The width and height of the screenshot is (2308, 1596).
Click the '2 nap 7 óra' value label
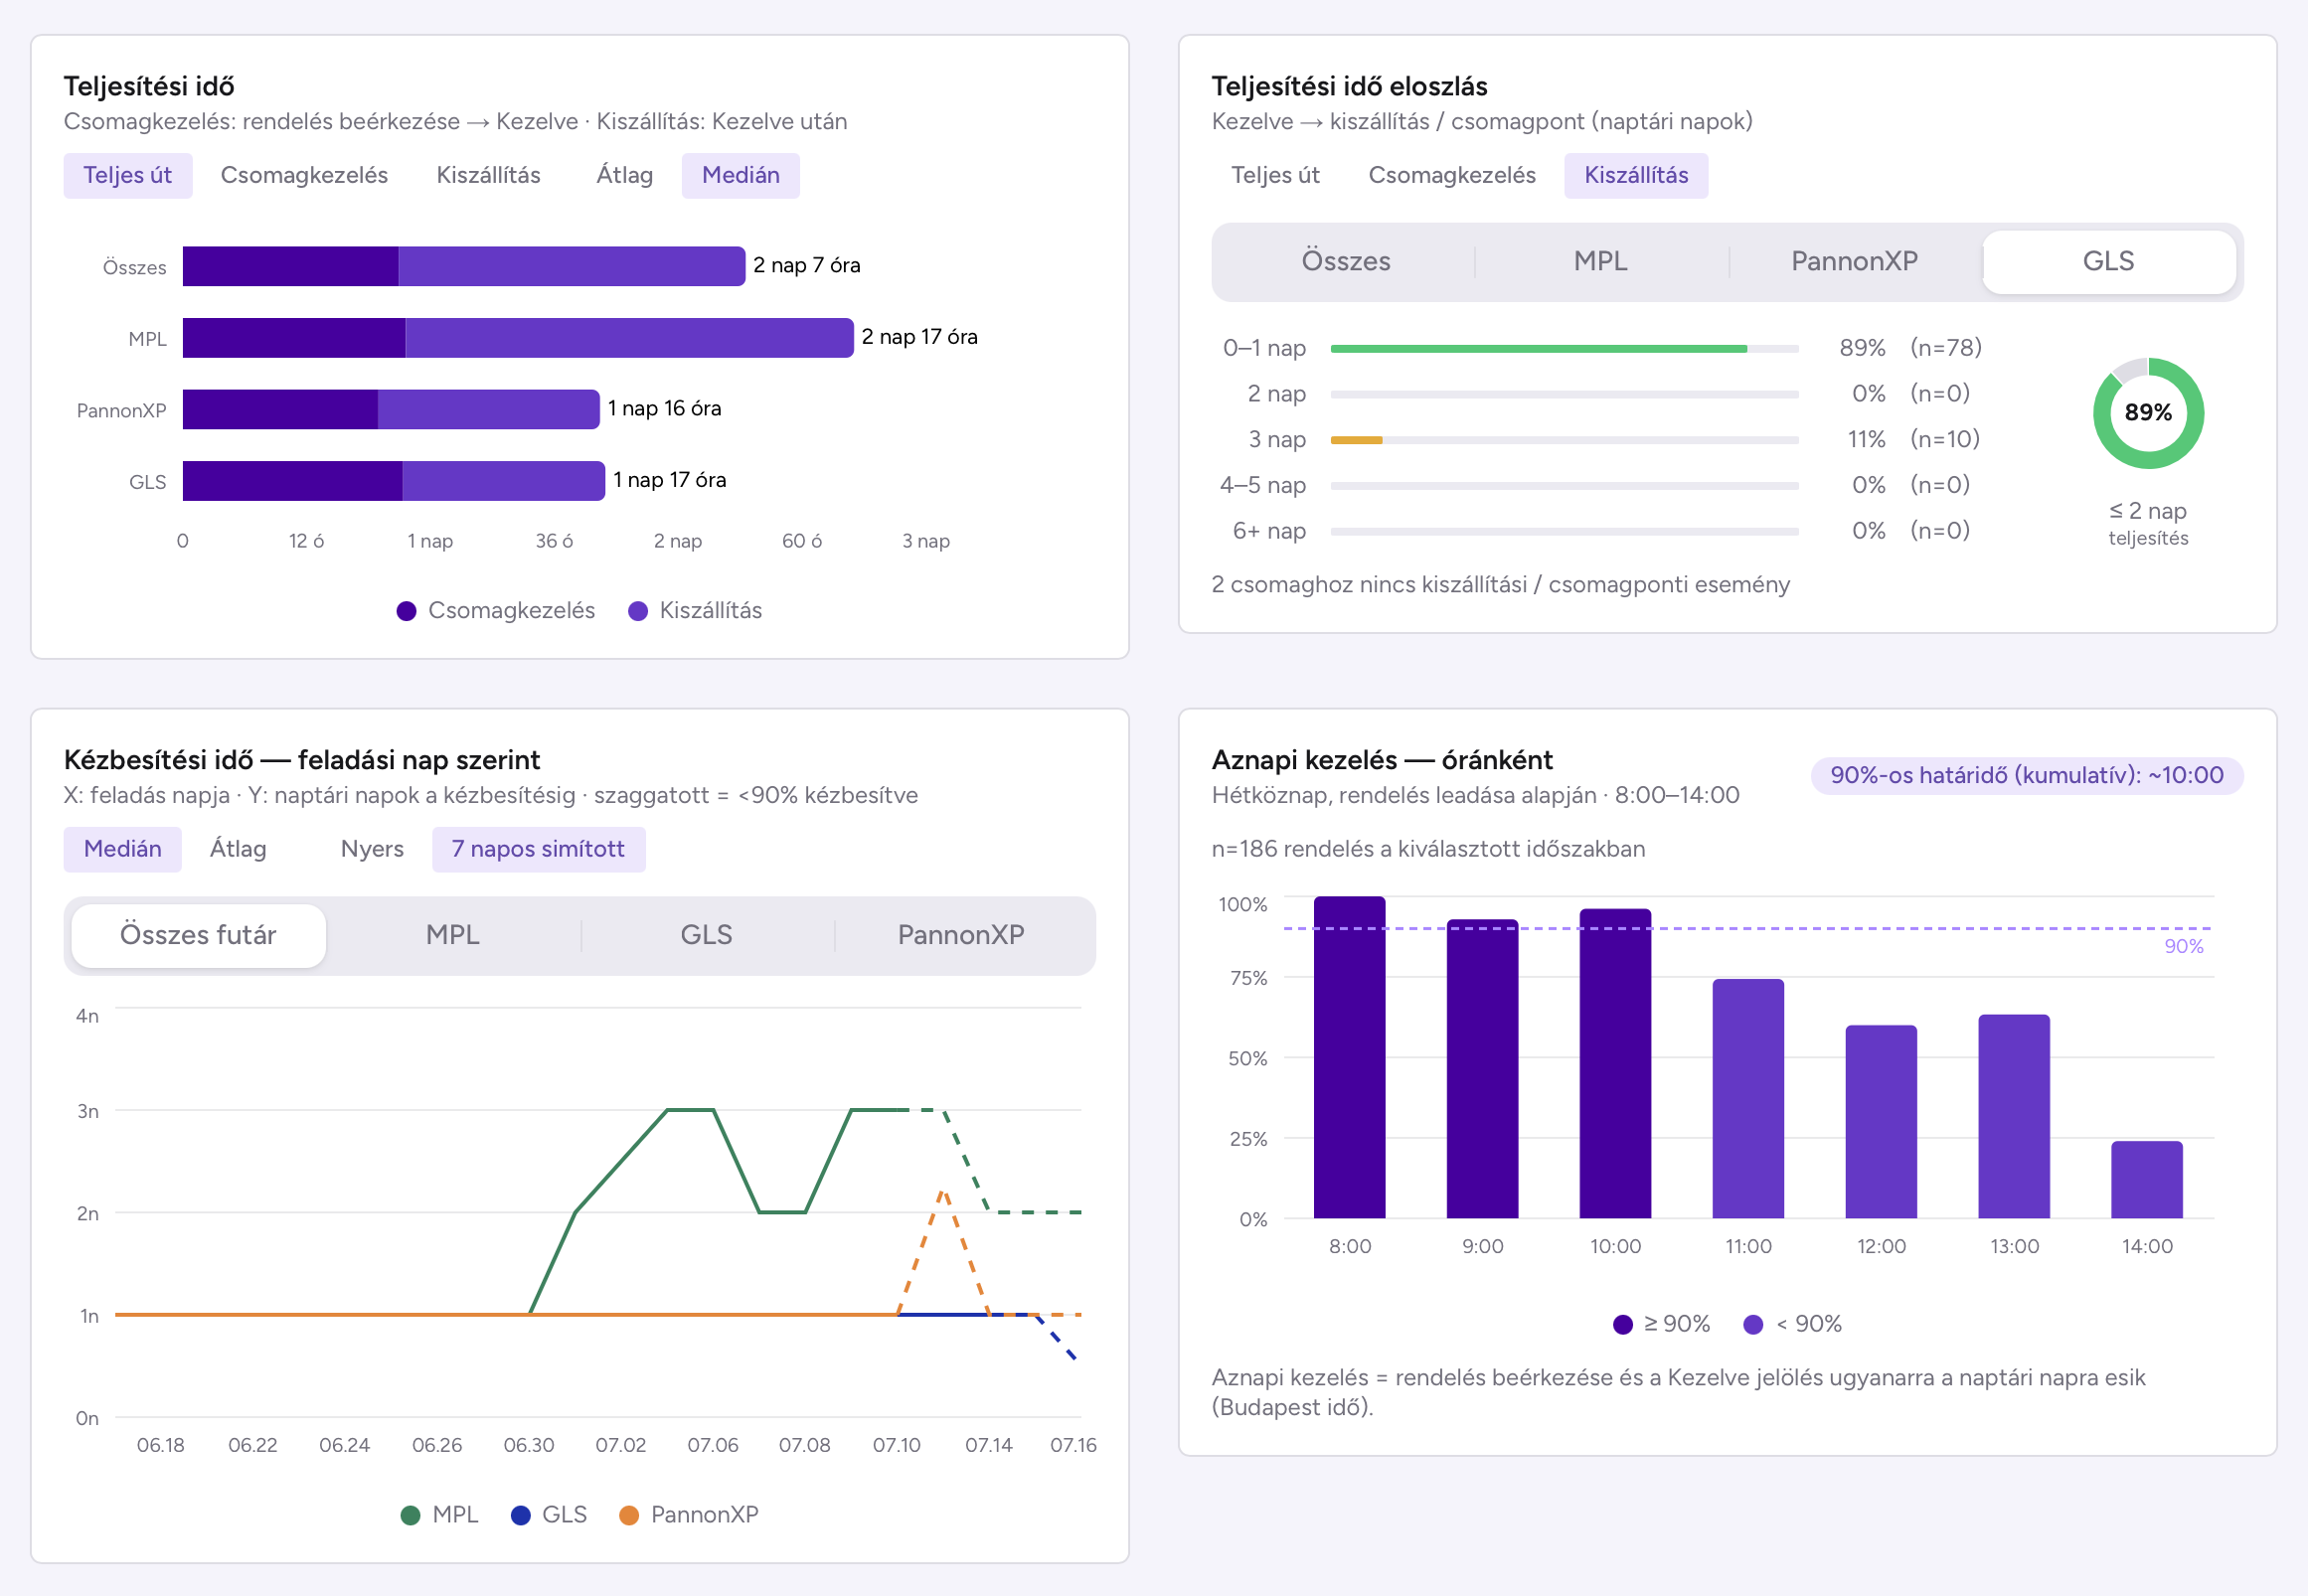click(x=806, y=266)
